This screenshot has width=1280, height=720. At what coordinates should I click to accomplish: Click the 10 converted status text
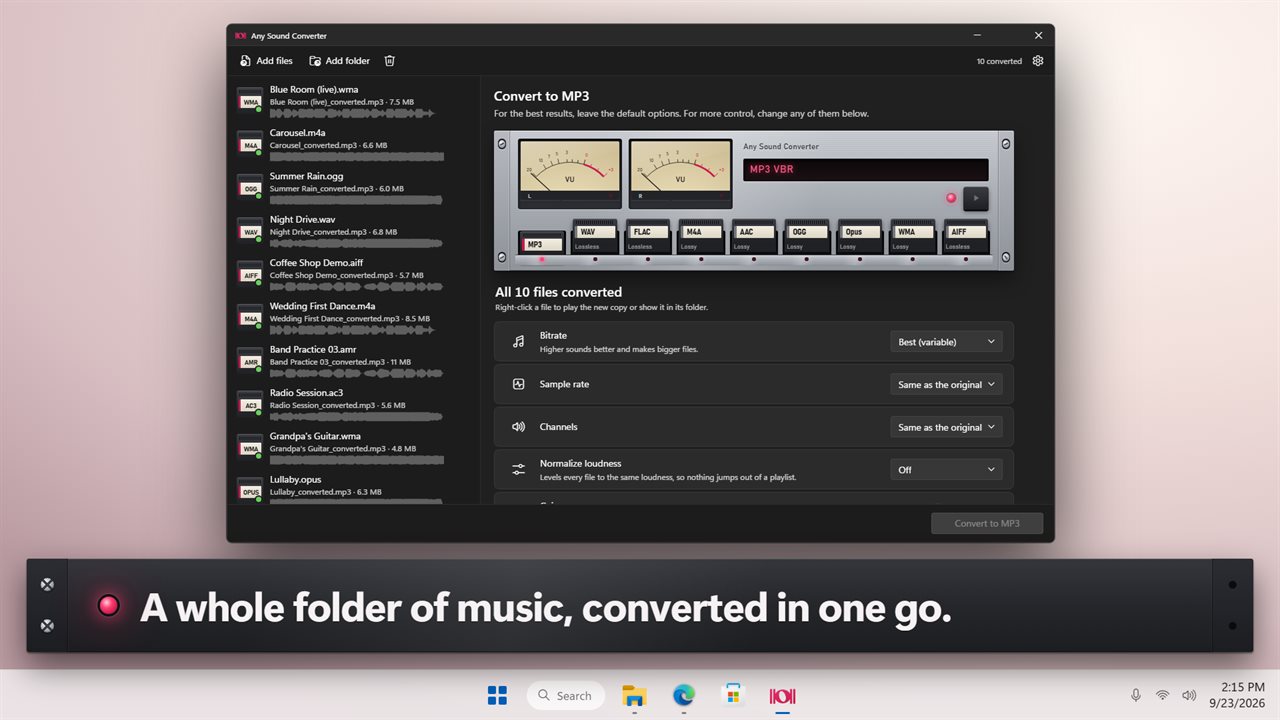[x=999, y=61]
